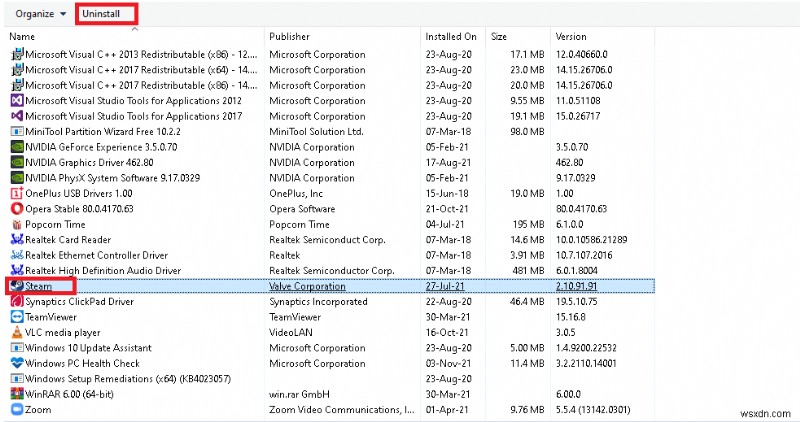Click MiniTool Solution Ltd. publisher cell

(x=316, y=131)
